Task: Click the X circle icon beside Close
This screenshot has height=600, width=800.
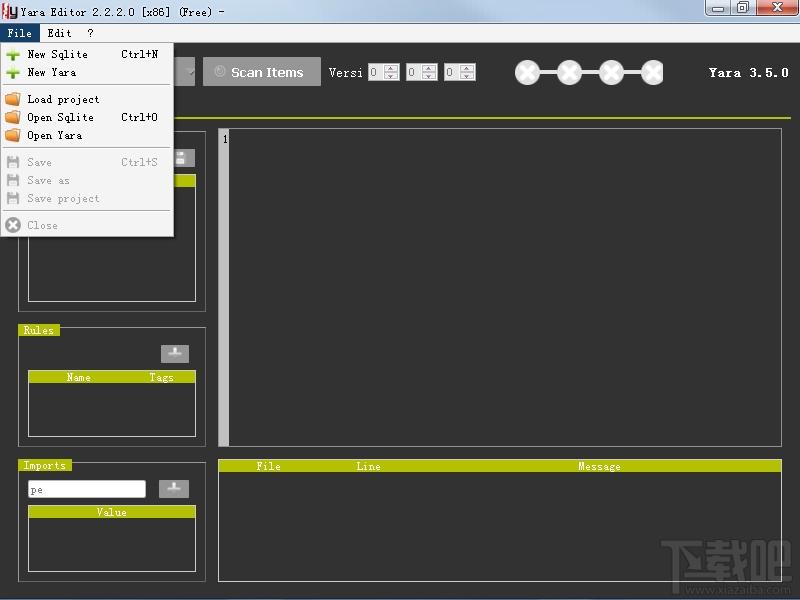Action: 13,225
